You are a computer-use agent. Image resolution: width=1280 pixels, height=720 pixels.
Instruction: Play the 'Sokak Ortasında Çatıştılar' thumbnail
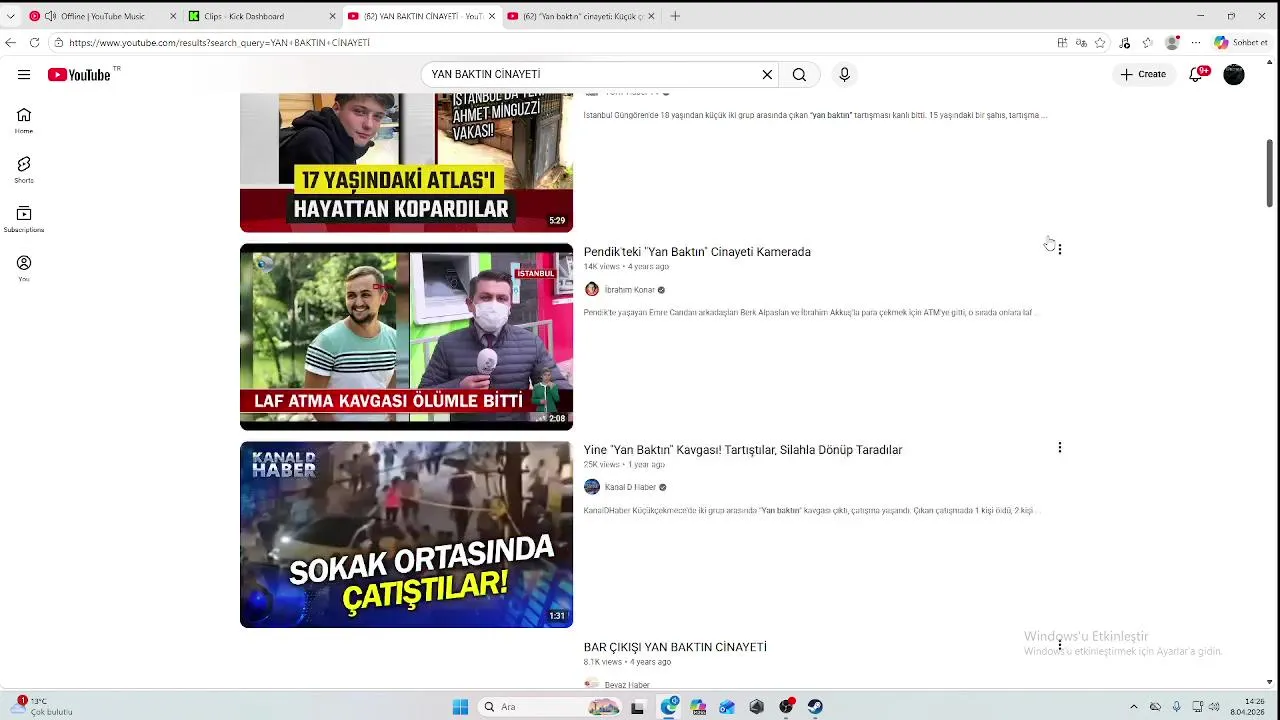(x=406, y=535)
